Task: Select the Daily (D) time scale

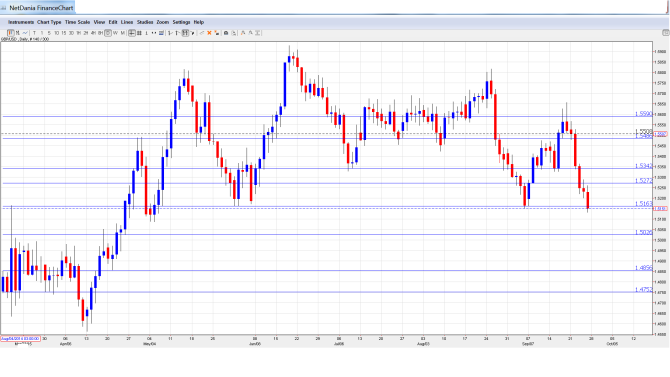Action: click(x=108, y=33)
